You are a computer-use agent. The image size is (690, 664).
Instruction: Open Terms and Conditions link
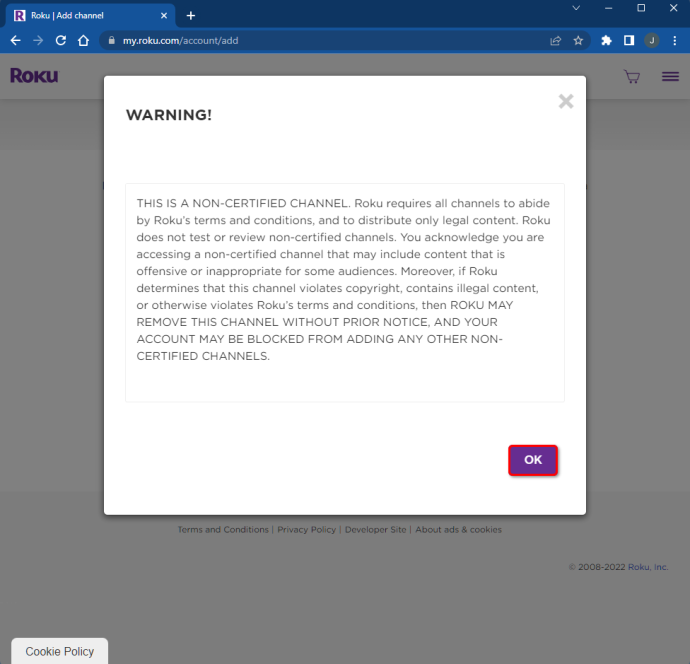[x=223, y=529]
